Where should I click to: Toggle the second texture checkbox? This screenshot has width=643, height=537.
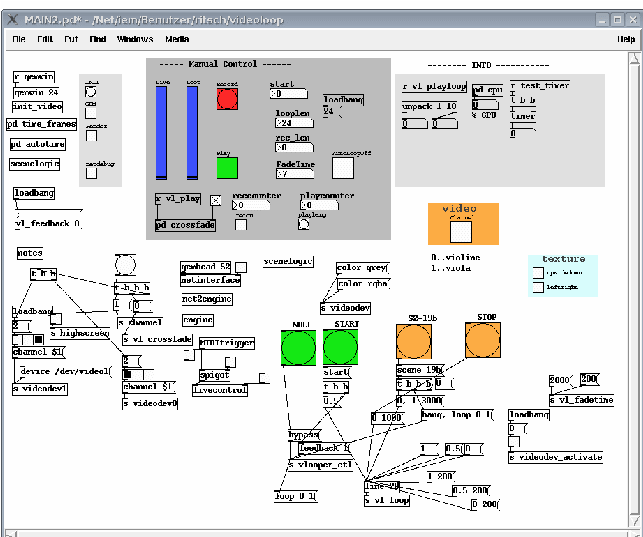(x=539, y=287)
